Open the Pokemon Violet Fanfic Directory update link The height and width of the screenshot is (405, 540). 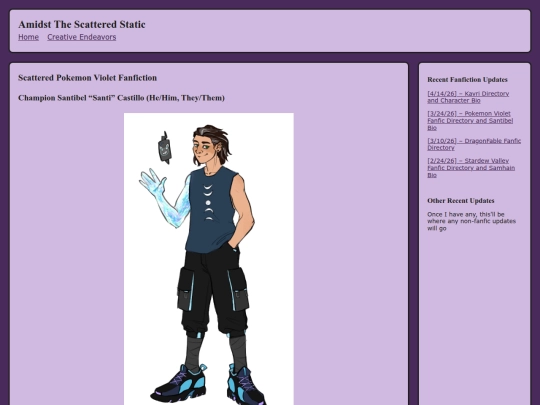pos(470,121)
